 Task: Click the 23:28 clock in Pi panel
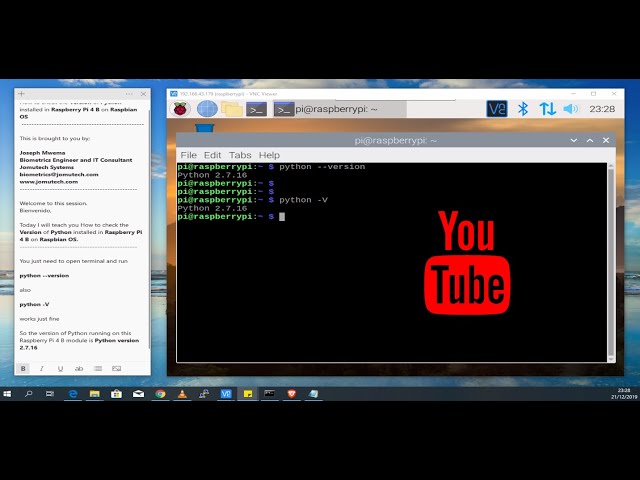pyautogui.click(x=602, y=109)
